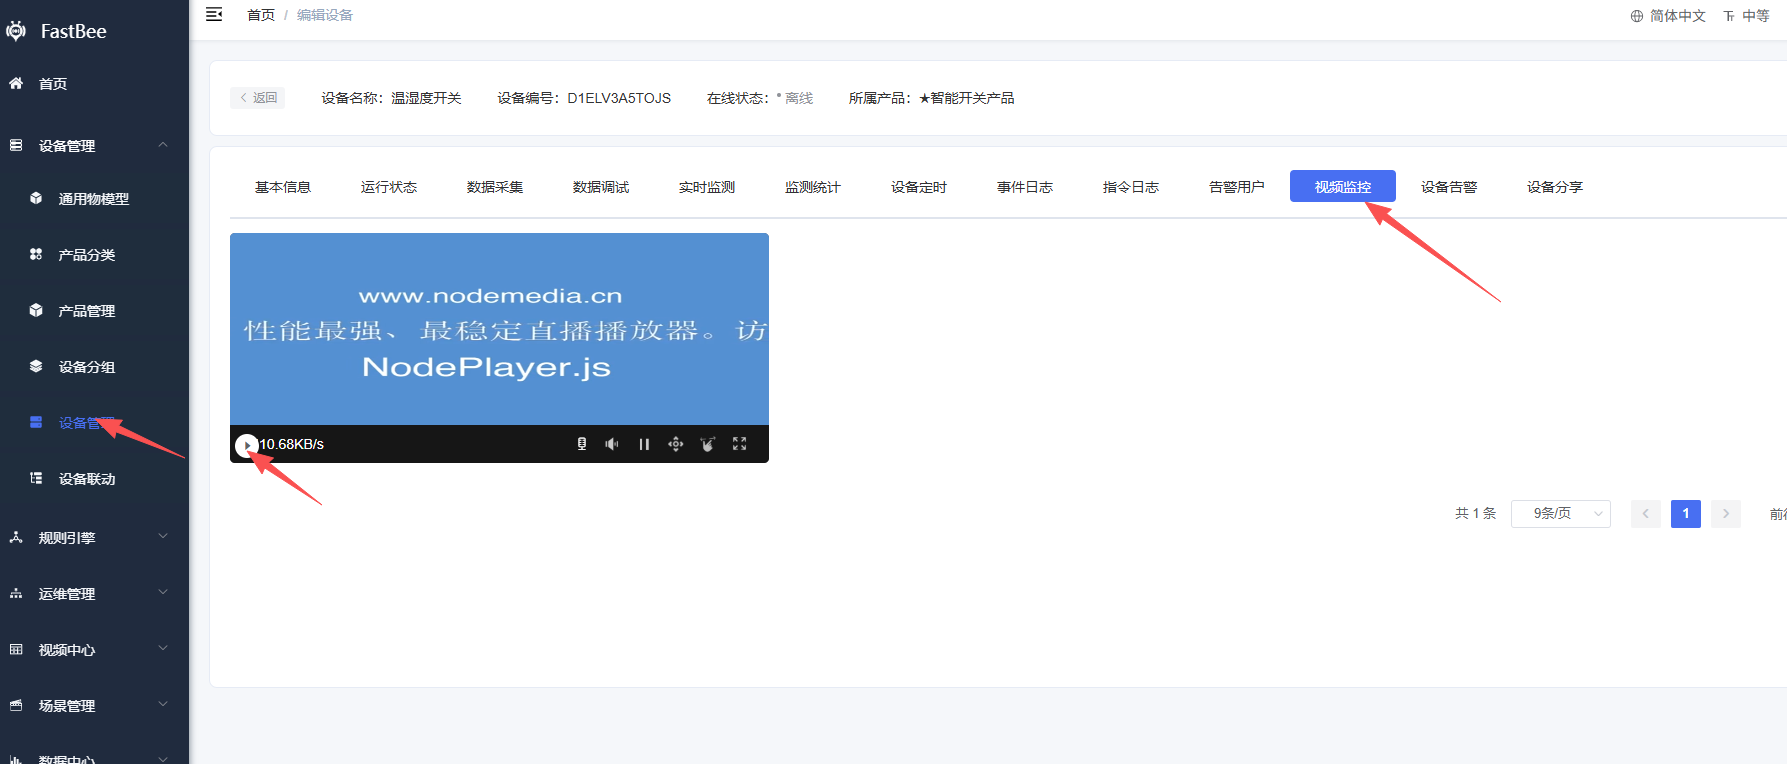This screenshot has width=1787, height=764.
Task: Select the 实时监测 tab
Action: (x=707, y=187)
